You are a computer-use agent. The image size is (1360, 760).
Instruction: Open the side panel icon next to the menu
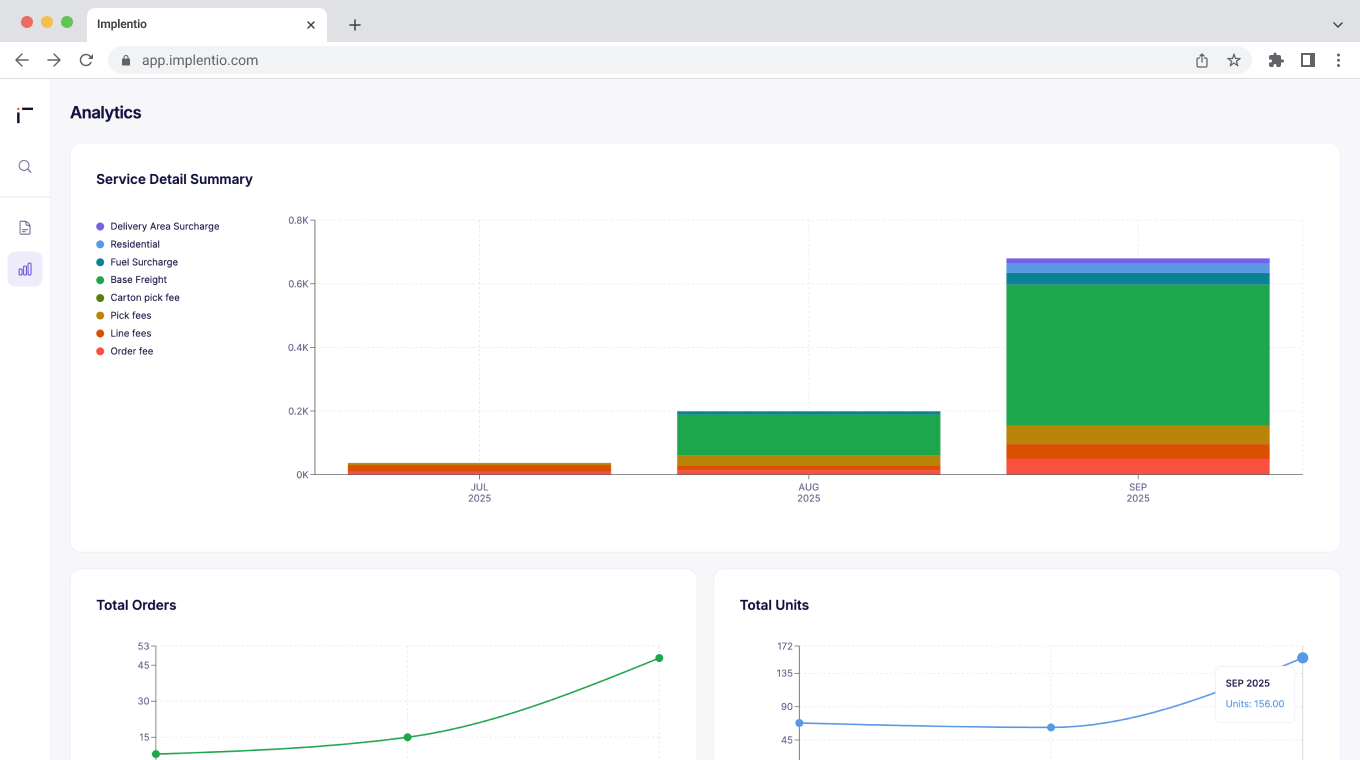click(1307, 60)
